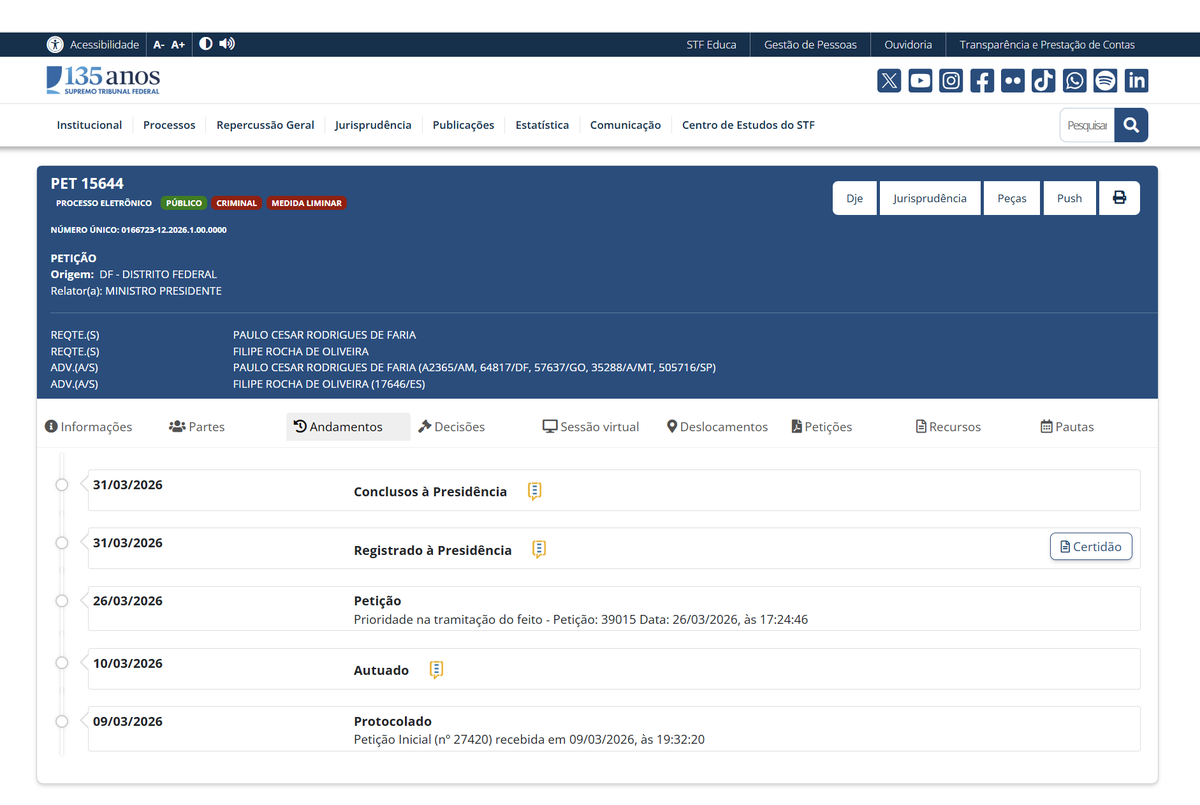
Task: Open the YouTube social icon
Action: (x=920, y=81)
